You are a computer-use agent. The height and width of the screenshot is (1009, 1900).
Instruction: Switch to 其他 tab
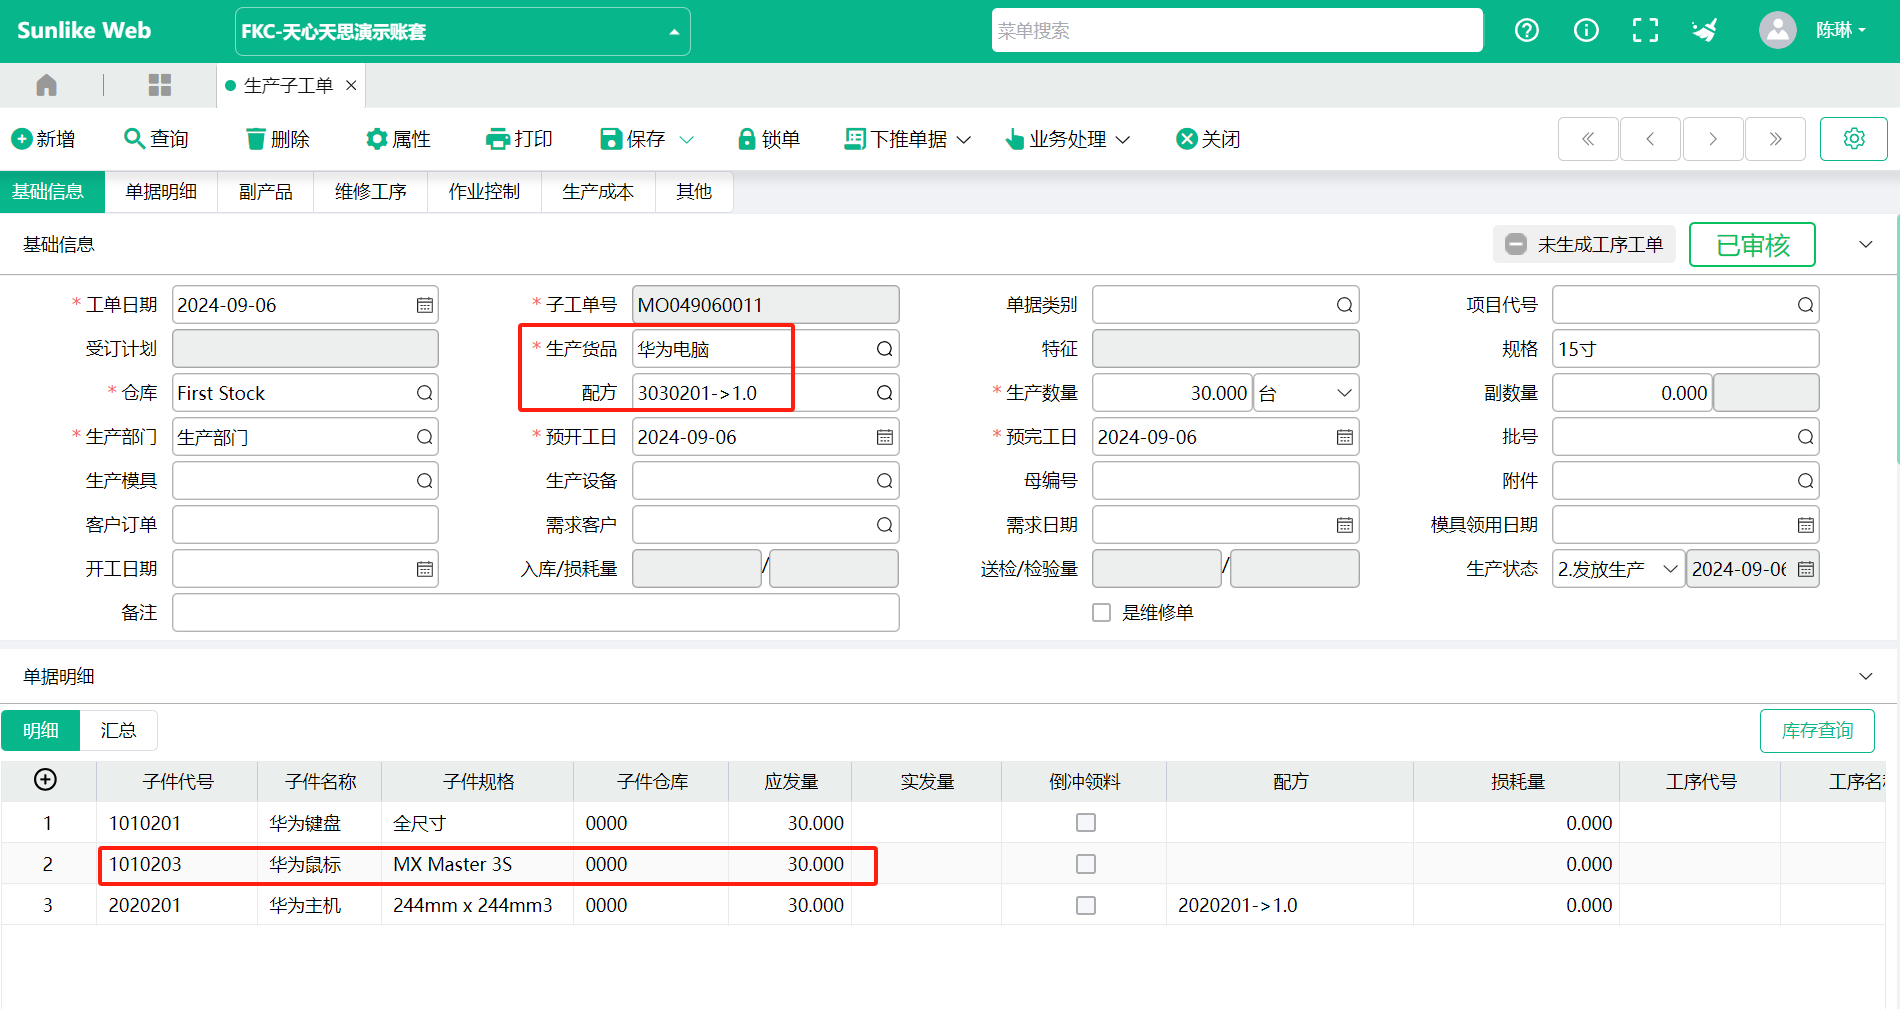[694, 192]
